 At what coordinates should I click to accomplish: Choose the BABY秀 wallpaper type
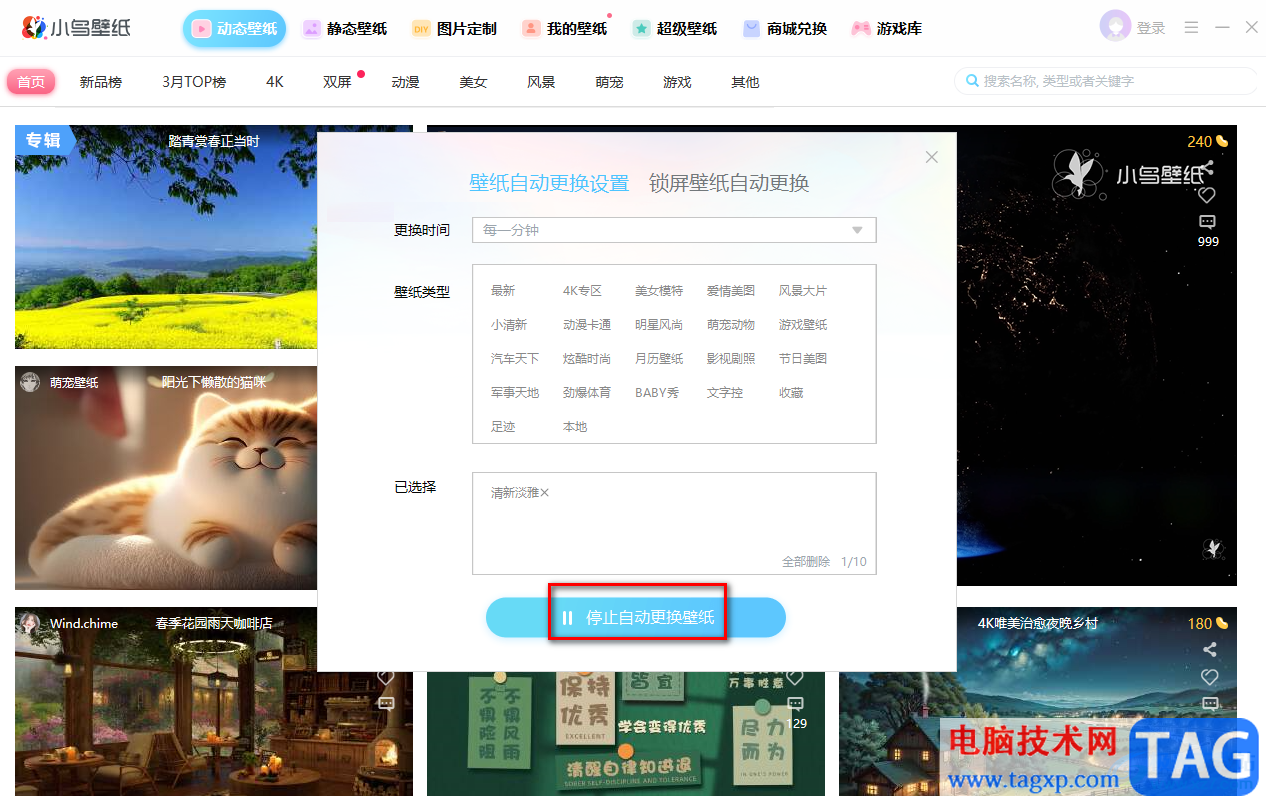[x=657, y=393]
